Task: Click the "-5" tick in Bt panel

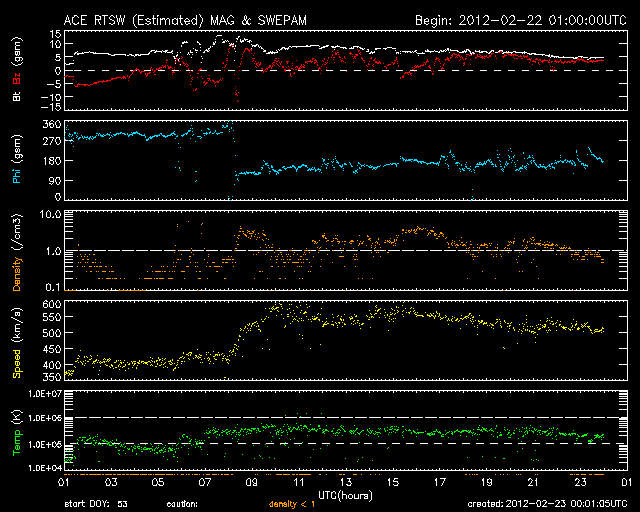Action: click(x=54, y=84)
